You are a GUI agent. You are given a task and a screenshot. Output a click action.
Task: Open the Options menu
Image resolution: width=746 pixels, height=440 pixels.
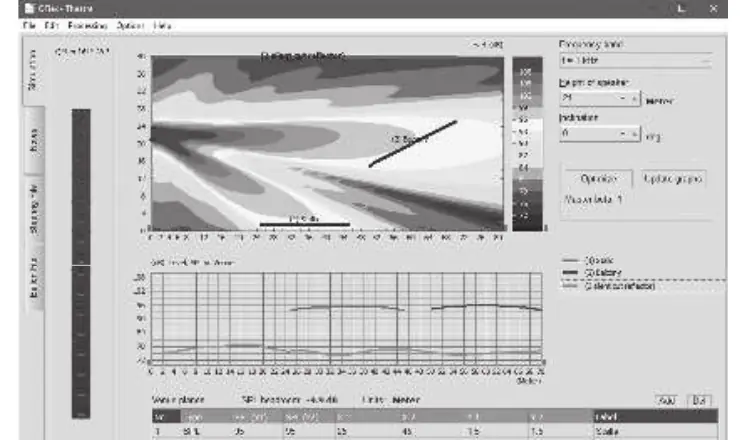click(x=130, y=25)
